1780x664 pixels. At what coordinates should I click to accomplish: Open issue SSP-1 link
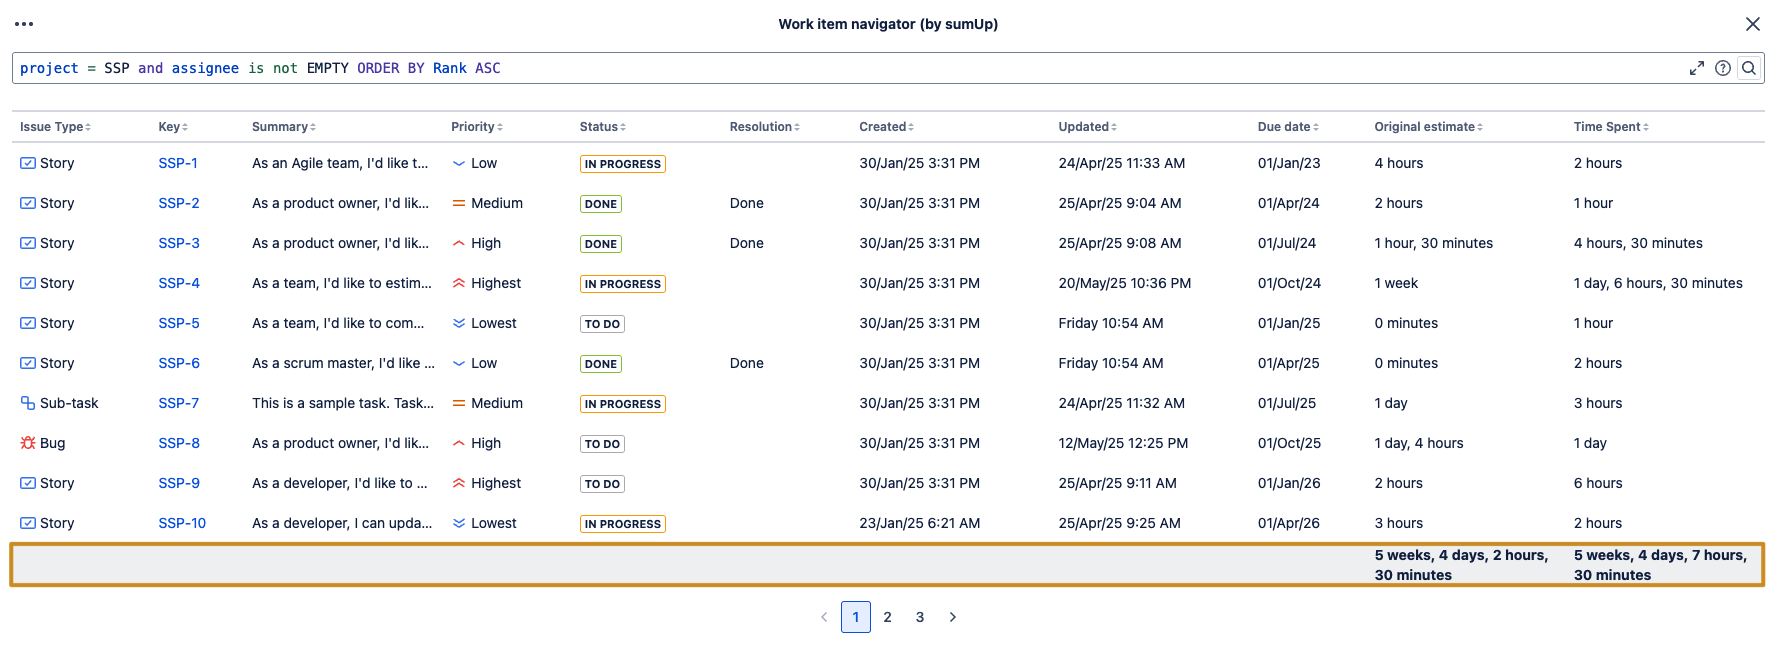point(178,163)
